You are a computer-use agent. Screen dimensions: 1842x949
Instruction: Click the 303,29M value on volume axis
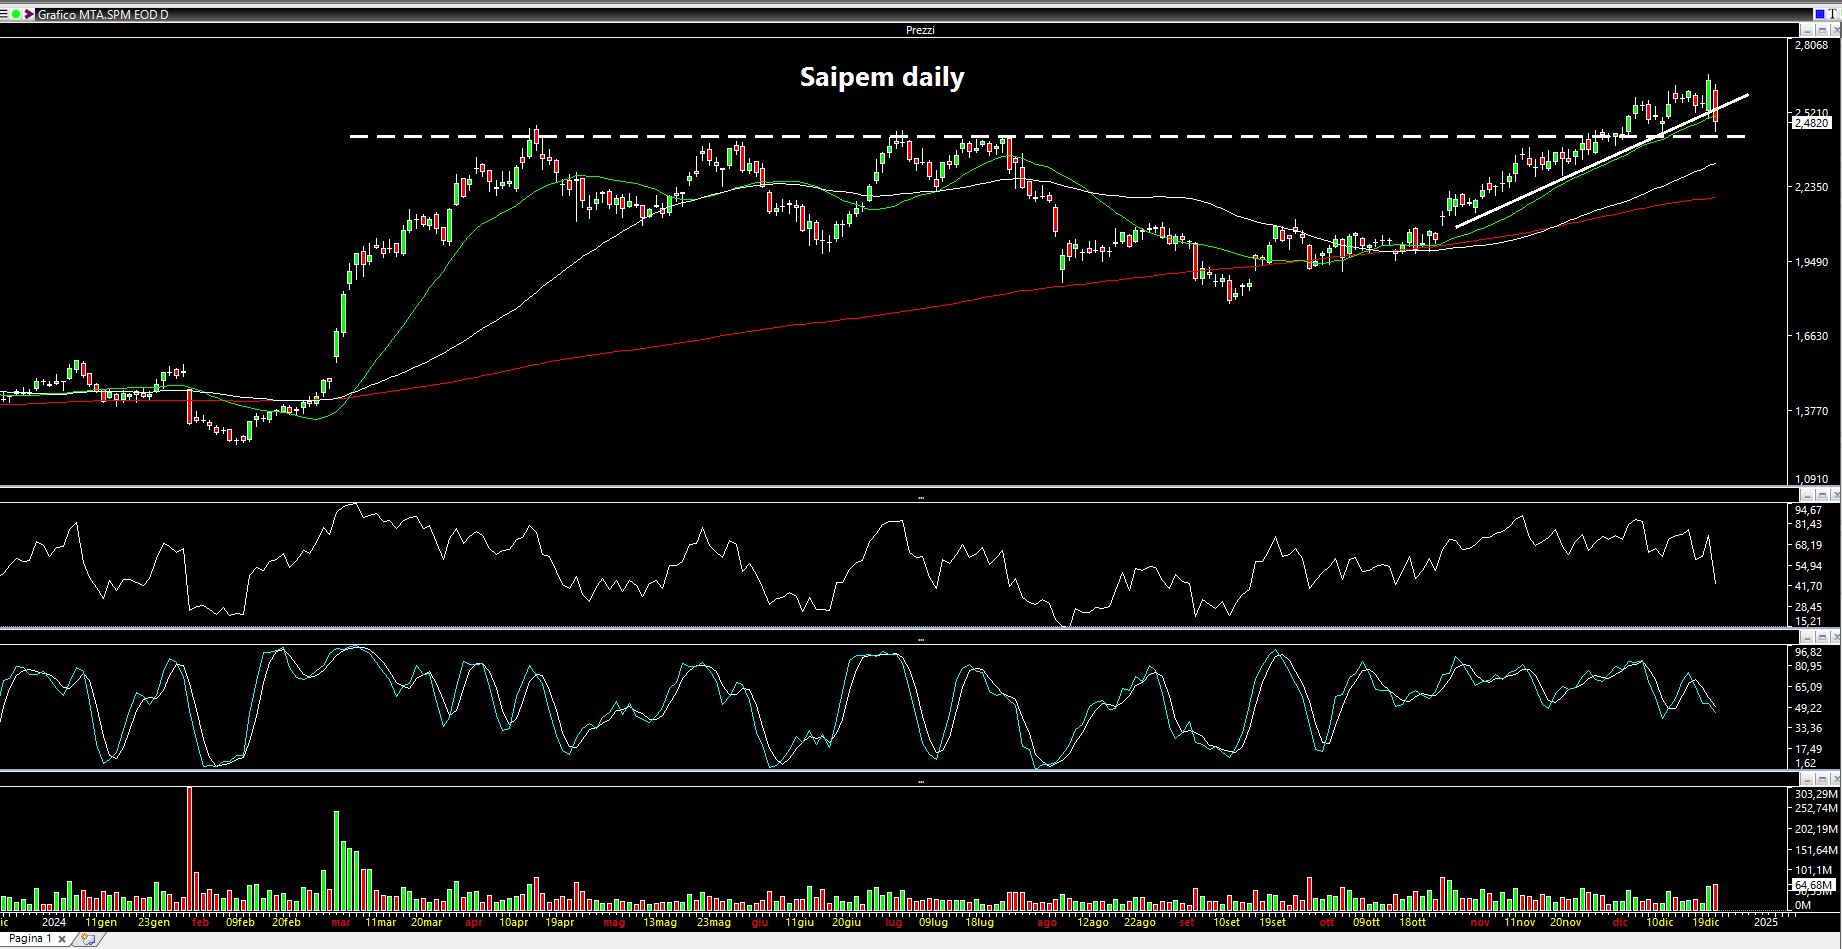coord(1816,793)
